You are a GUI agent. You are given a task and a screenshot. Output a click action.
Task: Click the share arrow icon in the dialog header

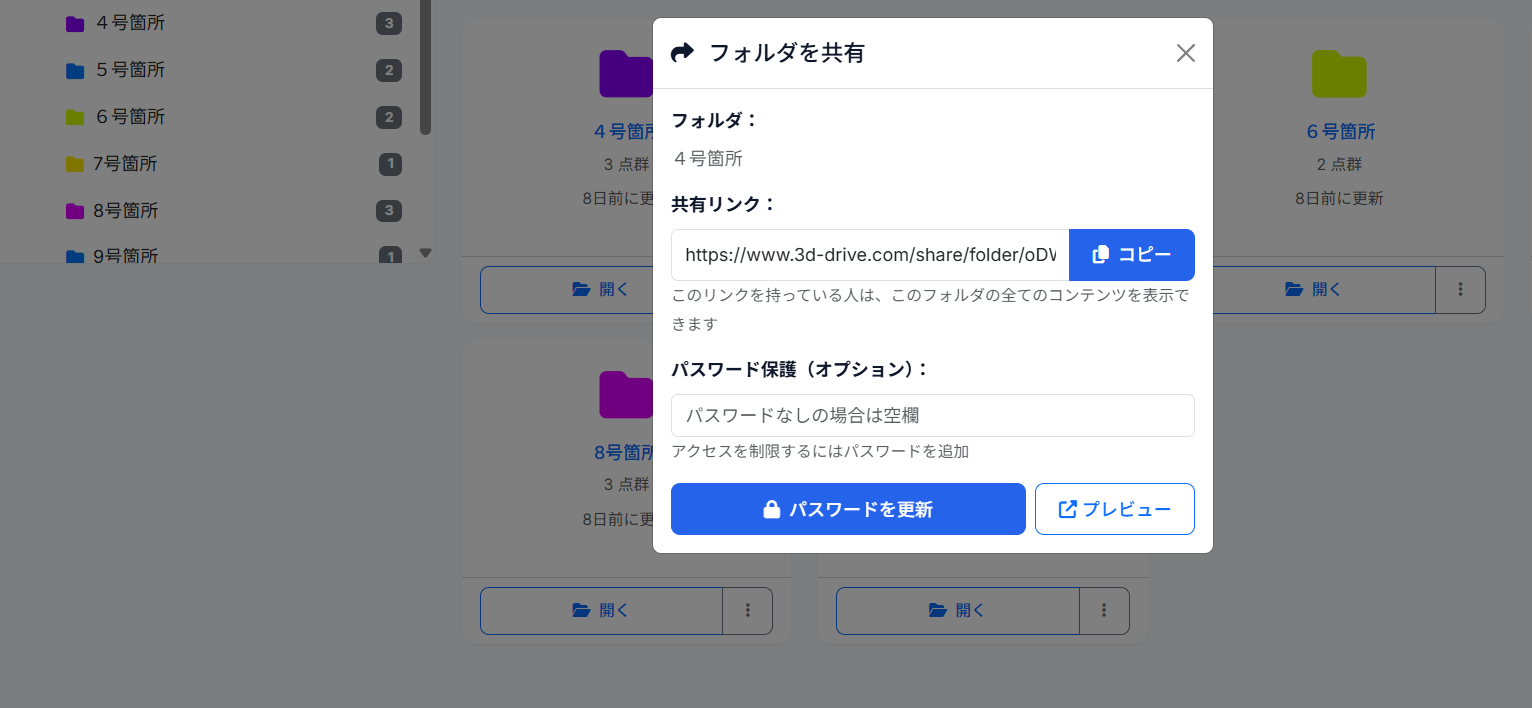tap(681, 52)
